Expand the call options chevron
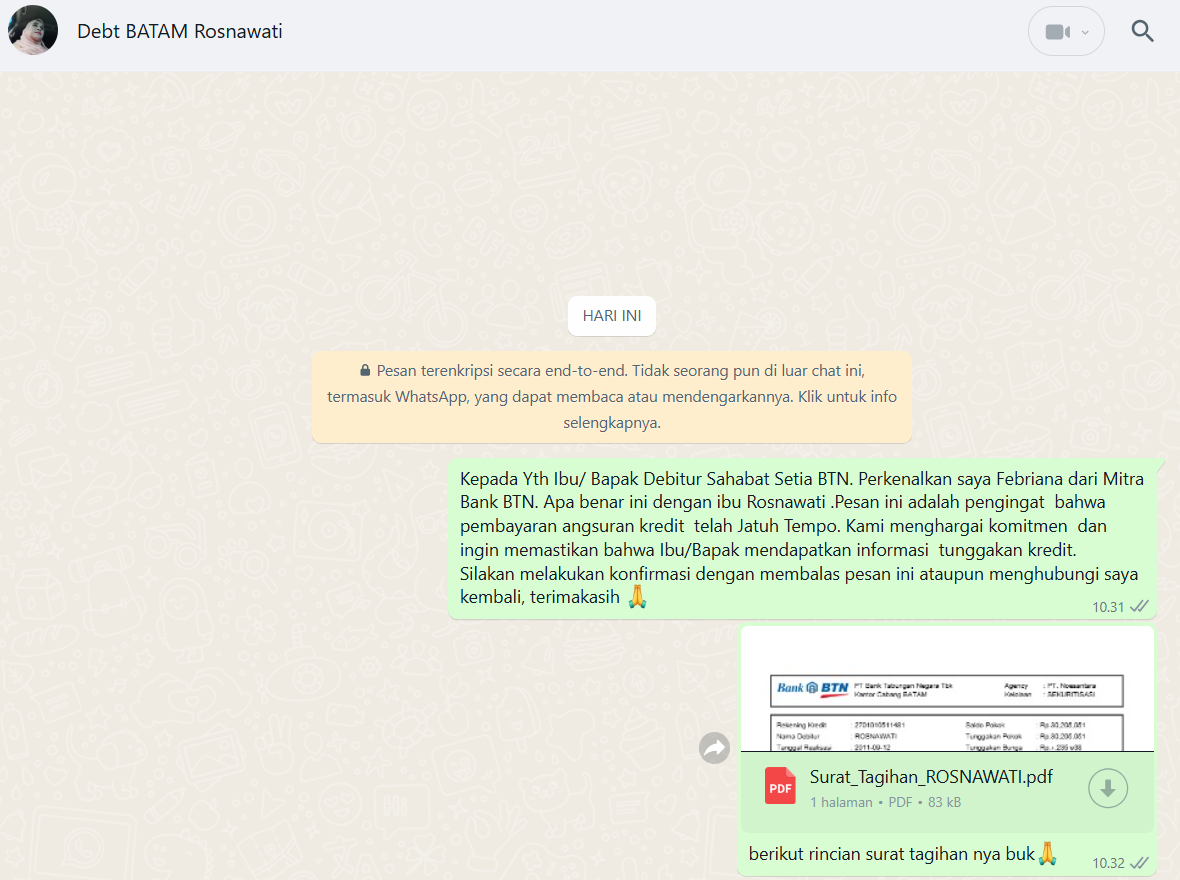The height and width of the screenshot is (880, 1180). pos(1086,32)
